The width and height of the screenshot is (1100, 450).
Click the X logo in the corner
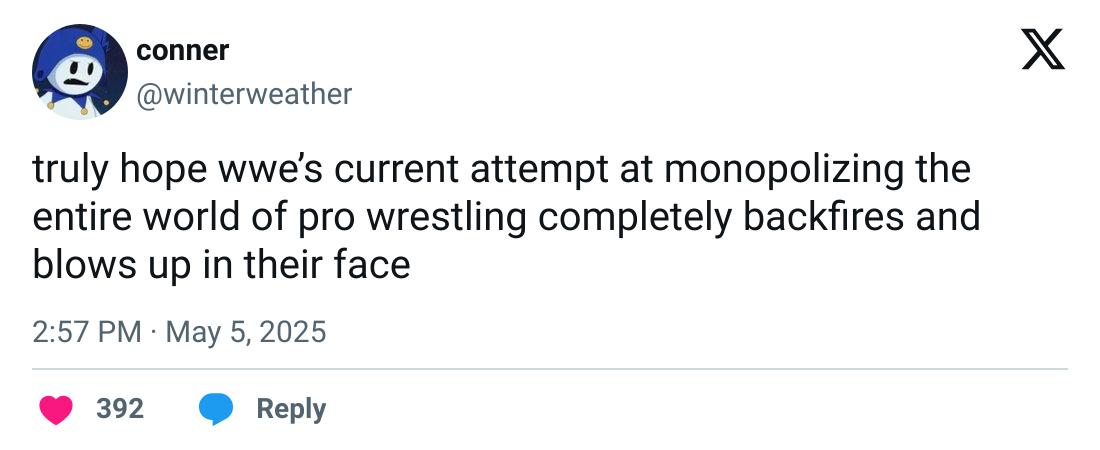(x=1043, y=48)
